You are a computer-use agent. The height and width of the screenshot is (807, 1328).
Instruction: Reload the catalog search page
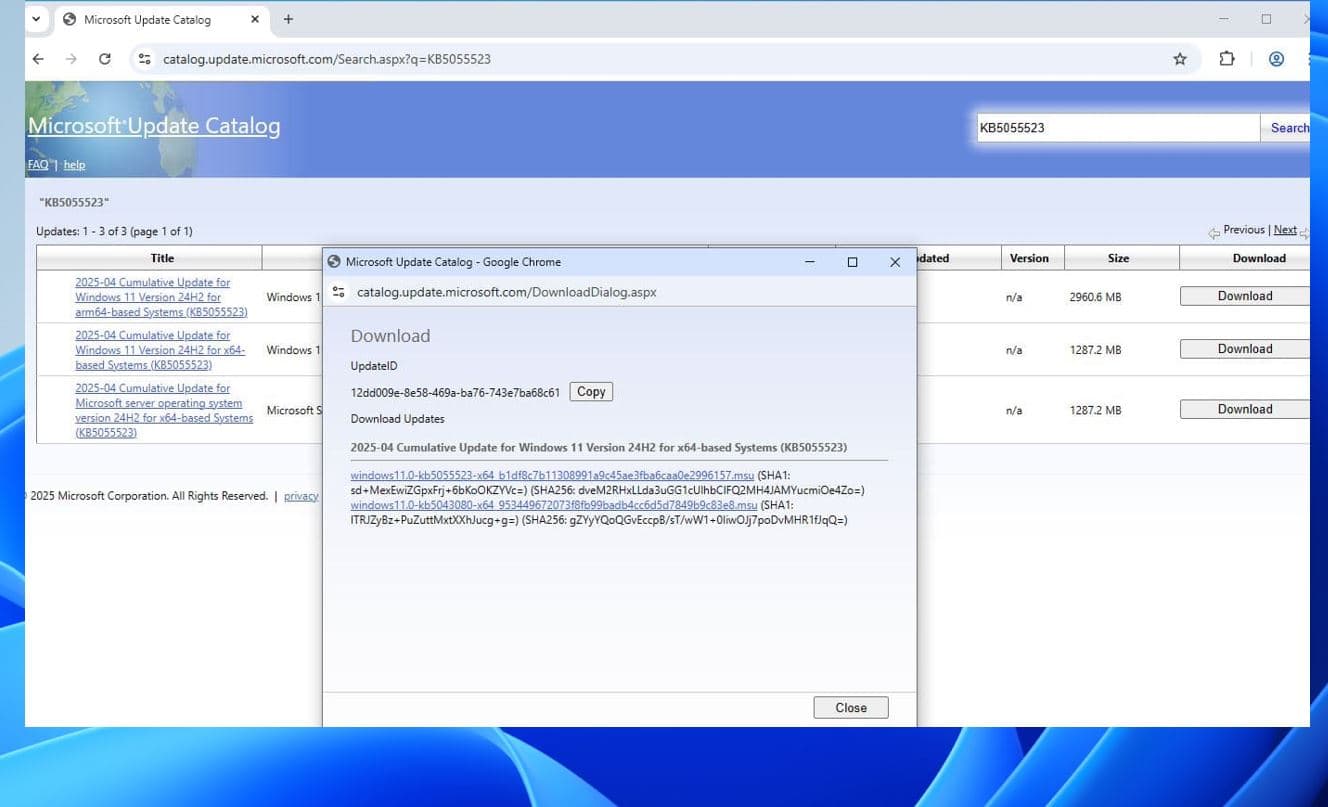[104, 59]
